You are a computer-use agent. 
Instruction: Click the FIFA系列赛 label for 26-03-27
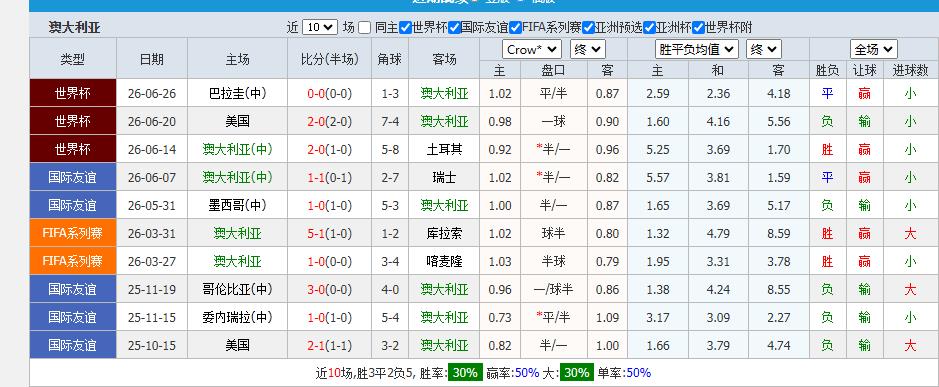[72, 261]
